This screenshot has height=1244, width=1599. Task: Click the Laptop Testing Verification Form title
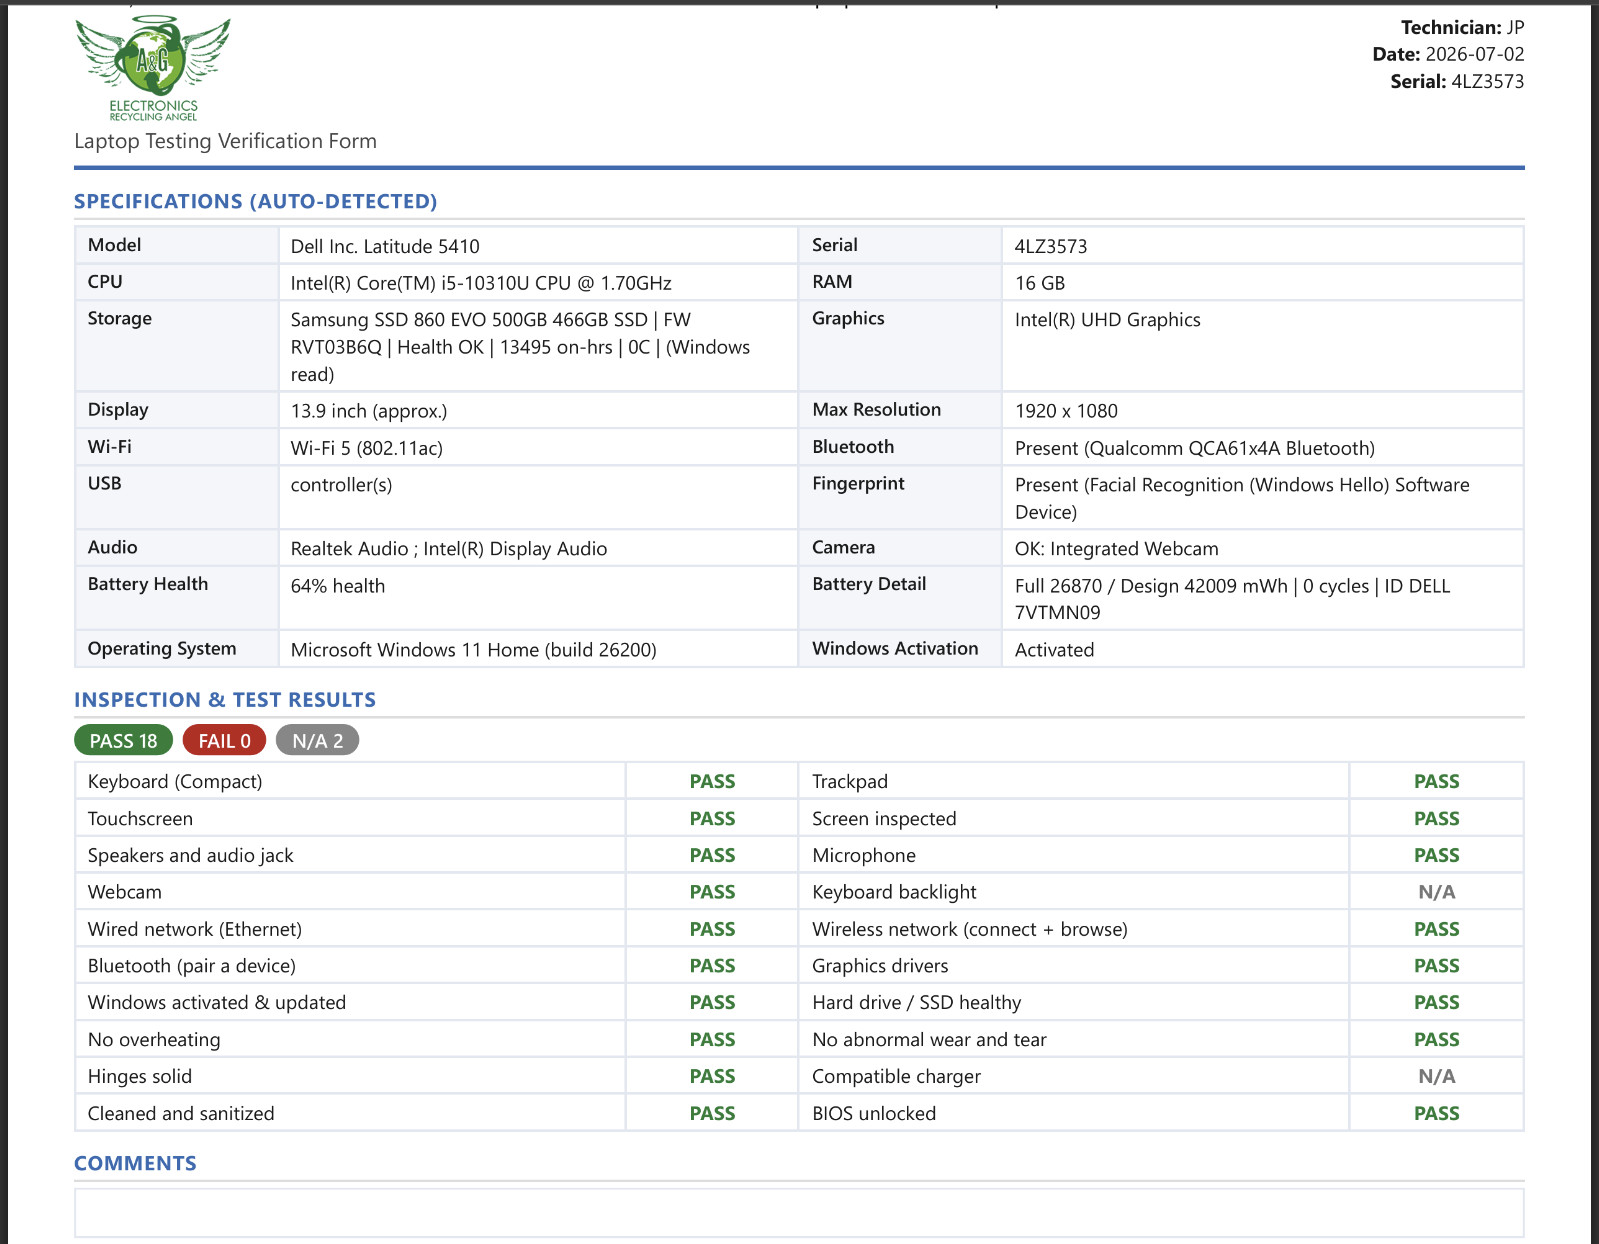click(225, 141)
